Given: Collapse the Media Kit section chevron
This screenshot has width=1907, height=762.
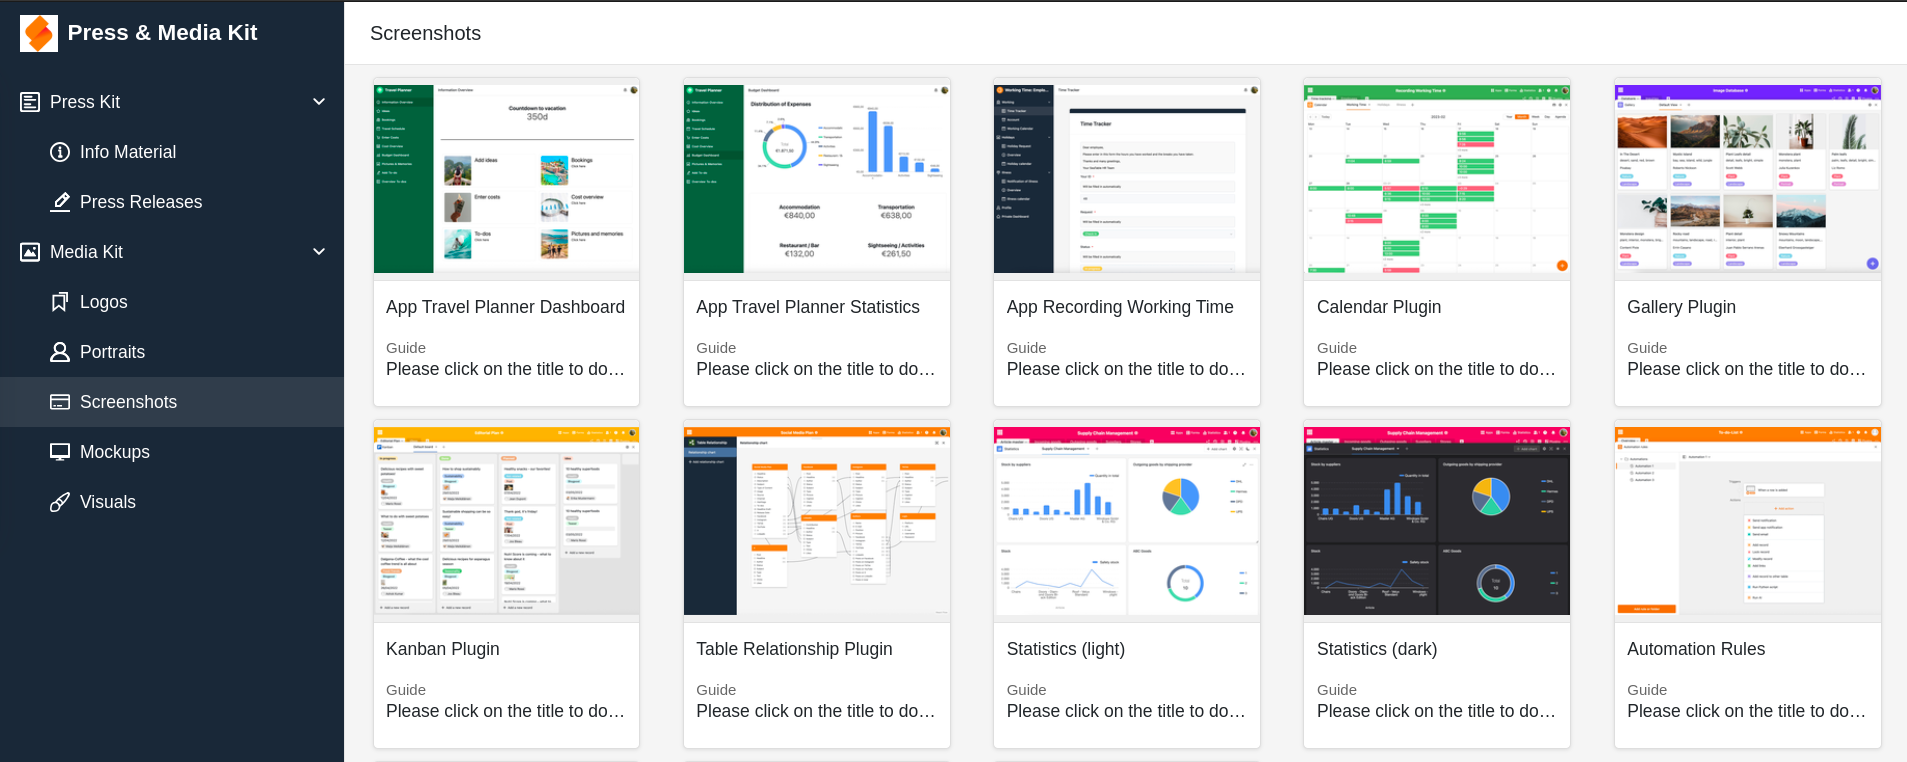Looking at the screenshot, I should tap(319, 252).
